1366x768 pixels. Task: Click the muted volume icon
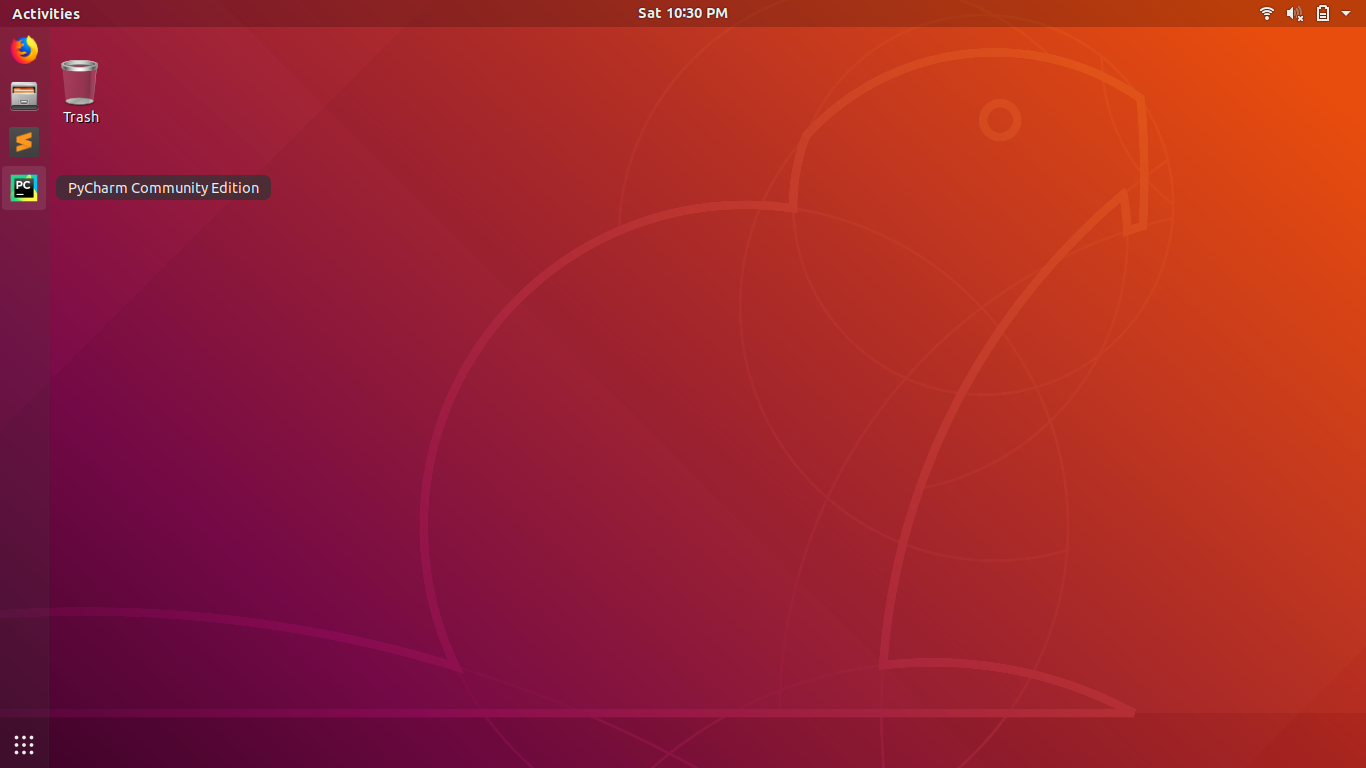click(x=1295, y=13)
